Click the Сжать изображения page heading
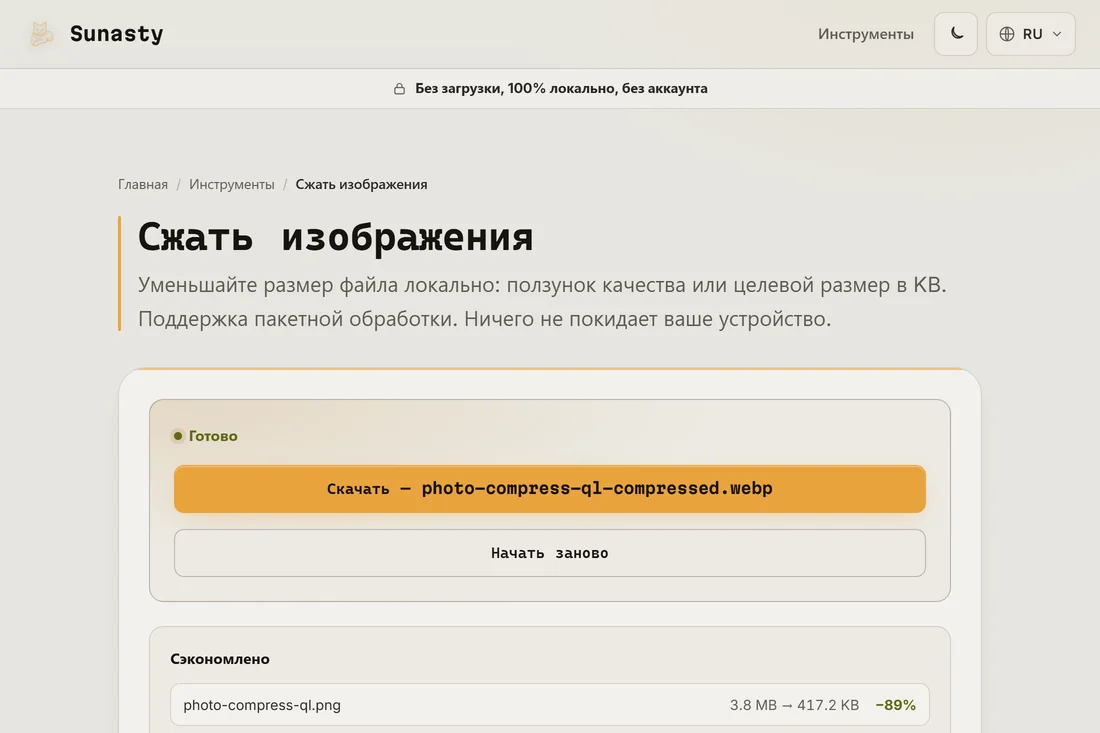This screenshot has width=1100, height=733. coord(335,236)
